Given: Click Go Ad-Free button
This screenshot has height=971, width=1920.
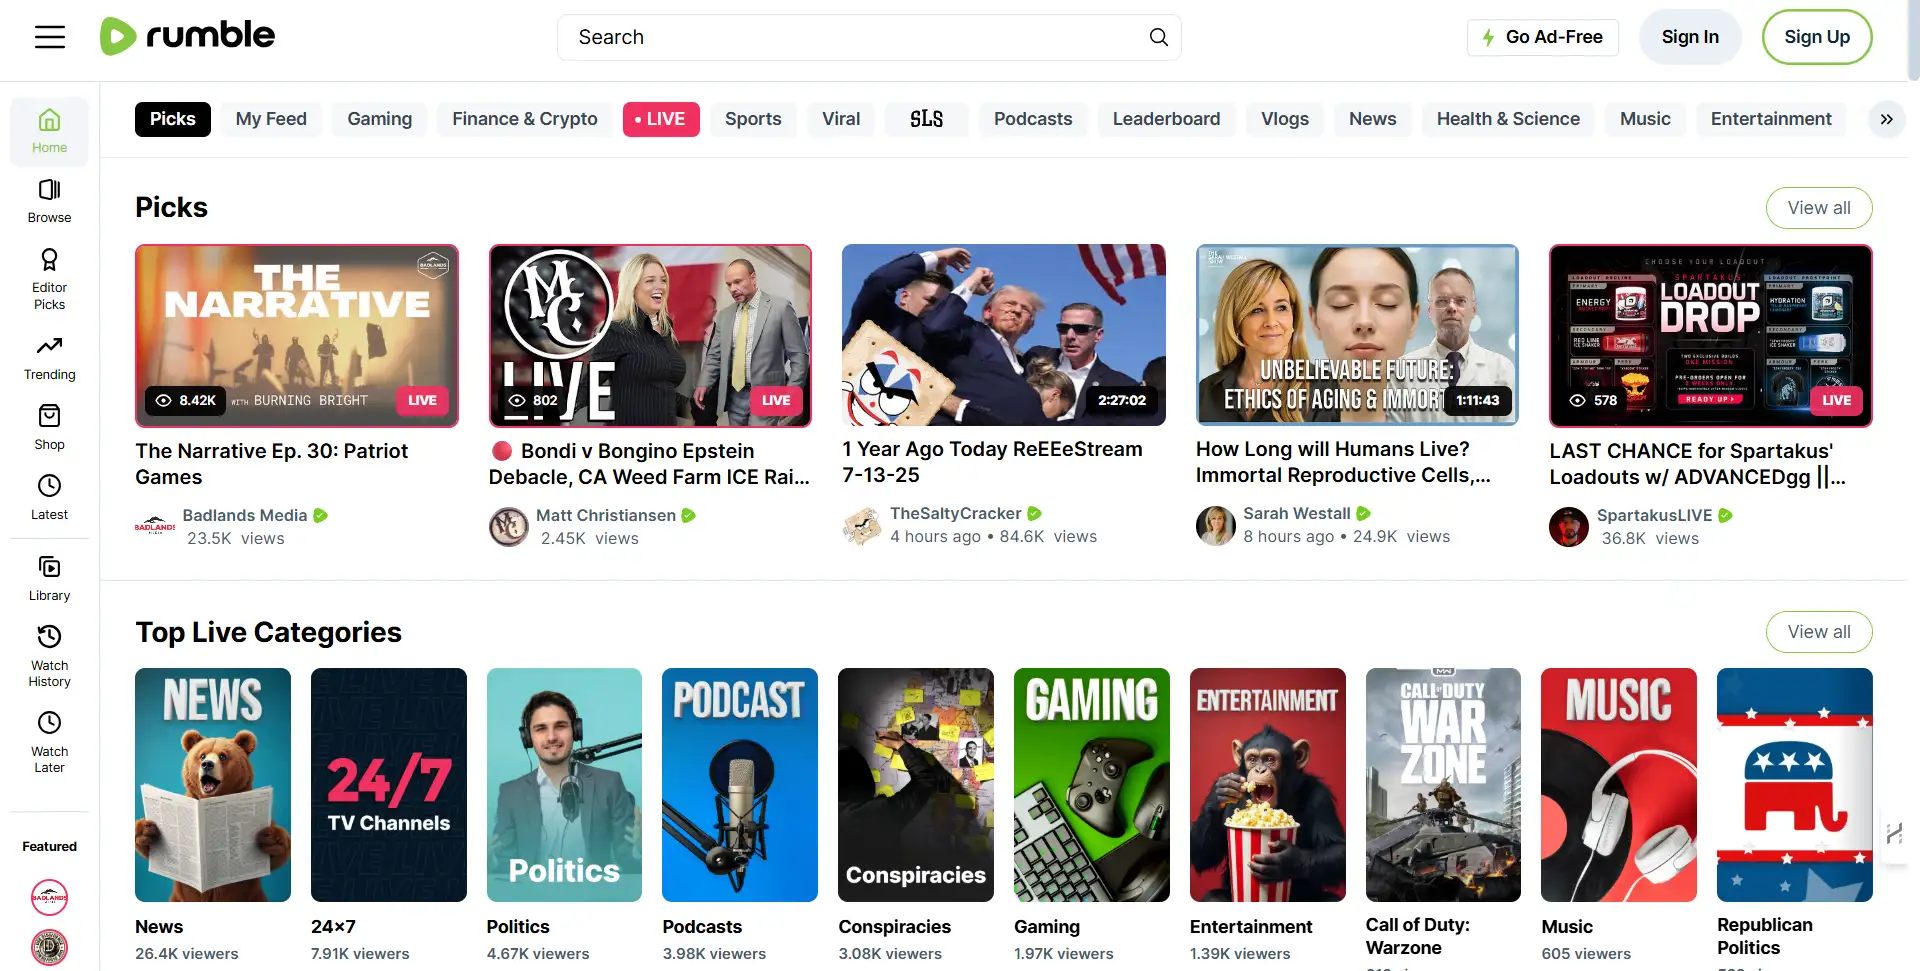Looking at the screenshot, I should pyautogui.click(x=1543, y=37).
